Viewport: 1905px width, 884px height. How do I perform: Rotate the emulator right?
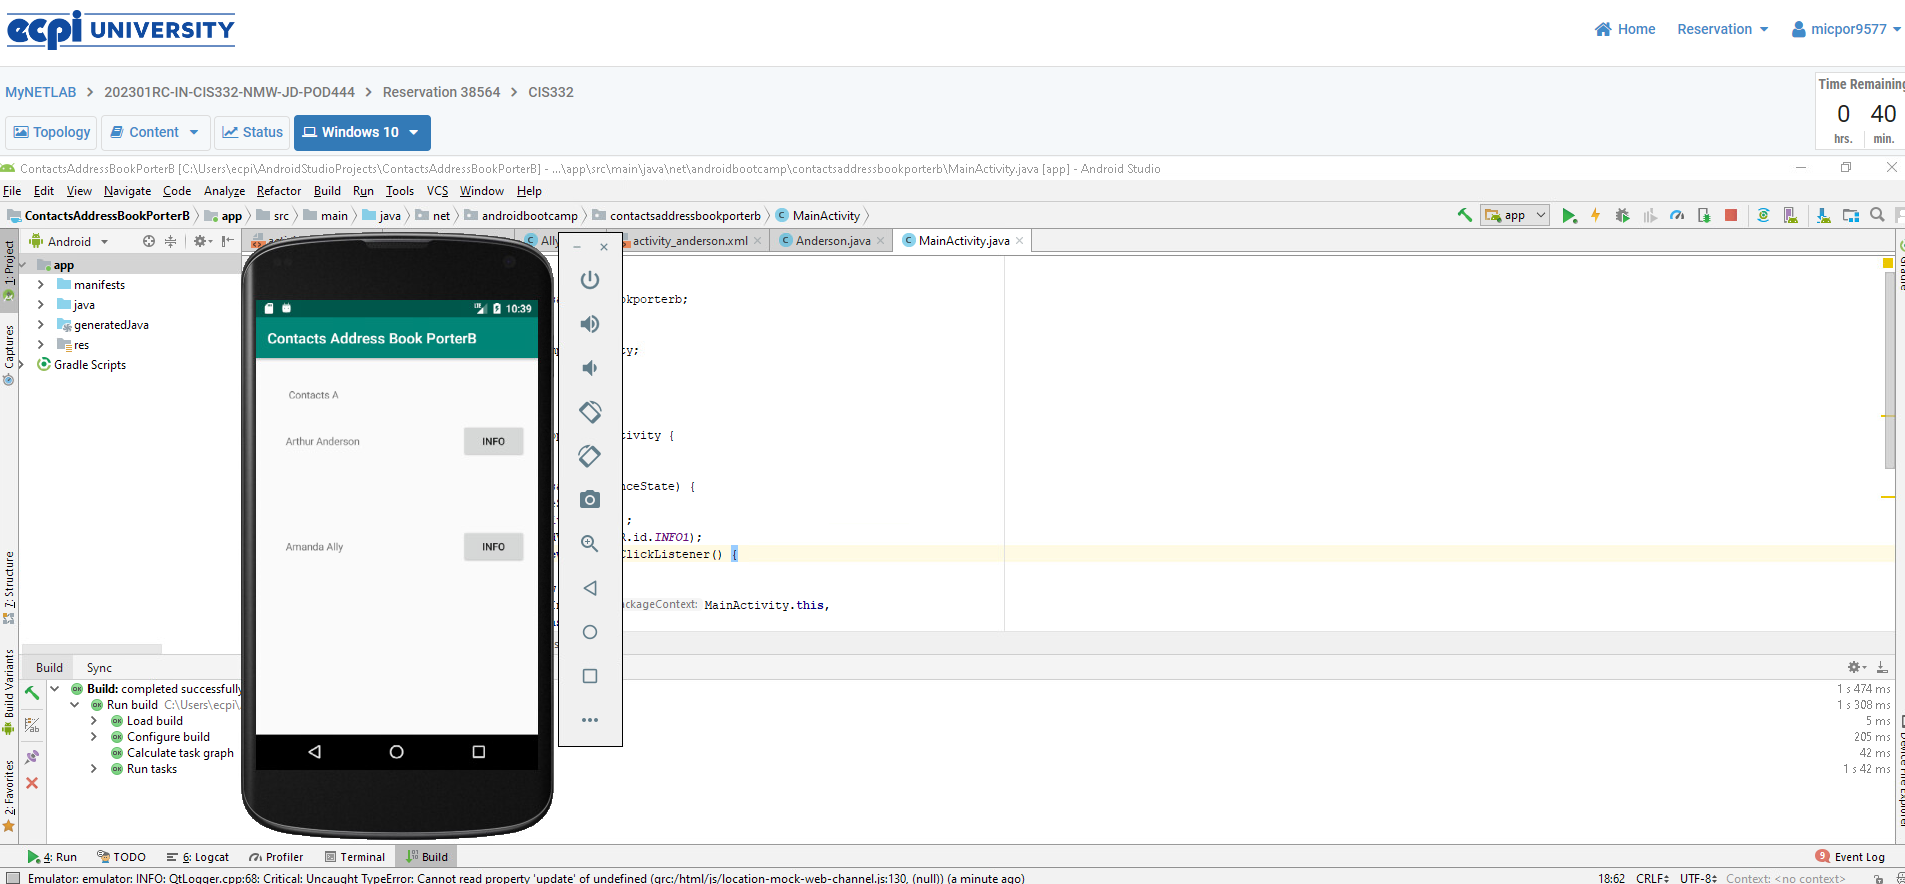coord(590,456)
